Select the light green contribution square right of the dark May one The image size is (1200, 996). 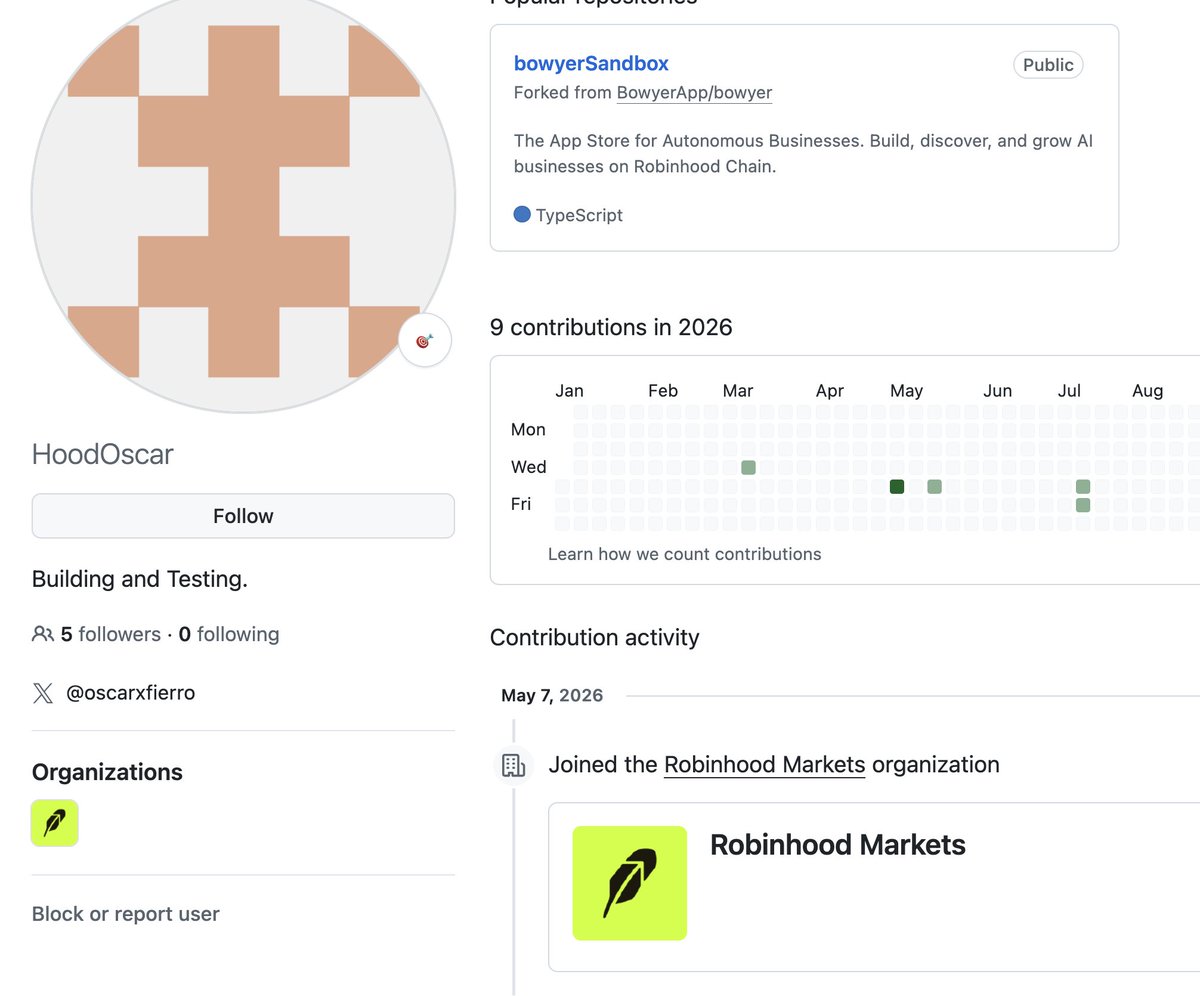pos(934,486)
